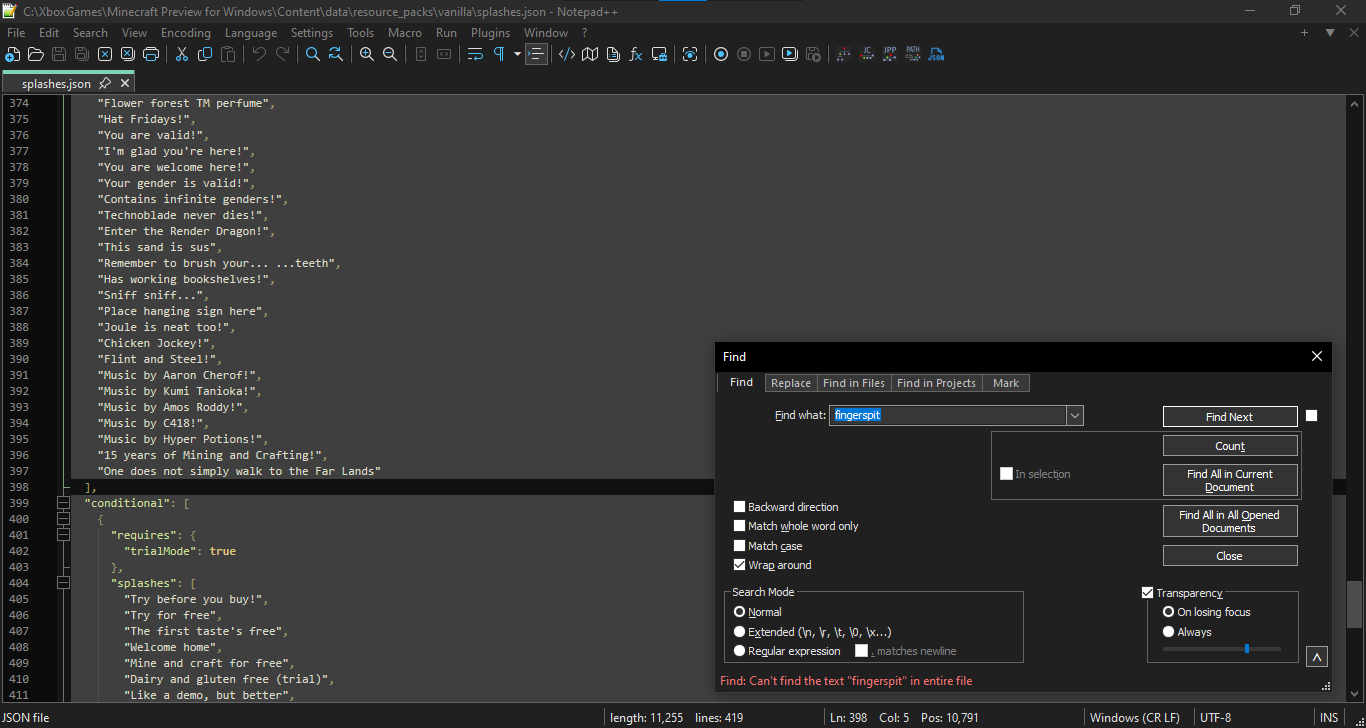1366x728 pixels.
Task: Run macro multiple times icon
Action: click(790, 54)
